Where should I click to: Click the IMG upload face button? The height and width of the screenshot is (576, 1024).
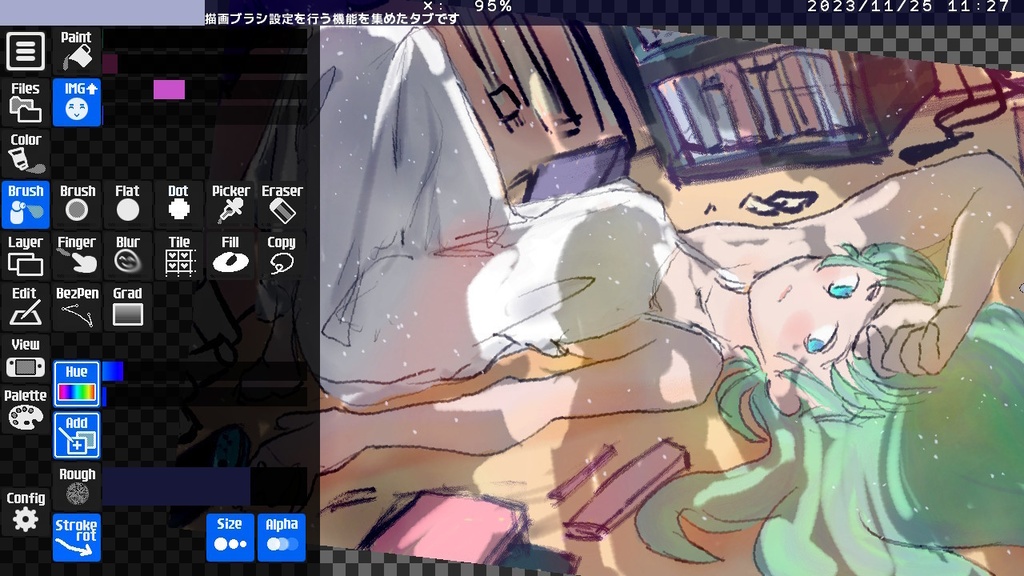click(76, 102)
